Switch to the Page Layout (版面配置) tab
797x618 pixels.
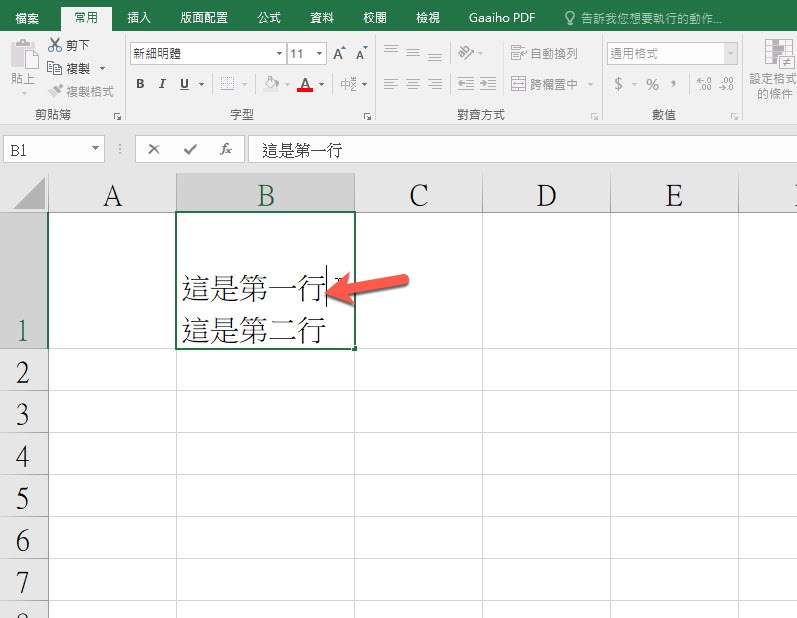204,18
